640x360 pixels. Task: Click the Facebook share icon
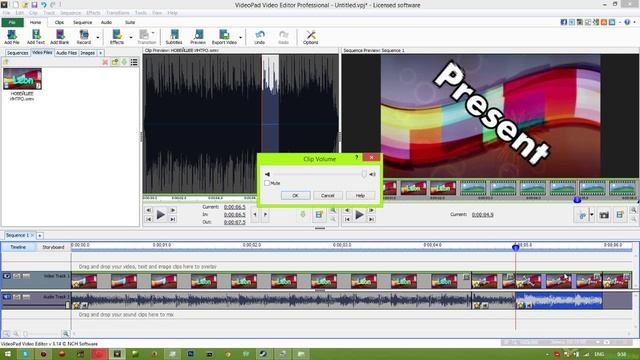click(564, 22)
